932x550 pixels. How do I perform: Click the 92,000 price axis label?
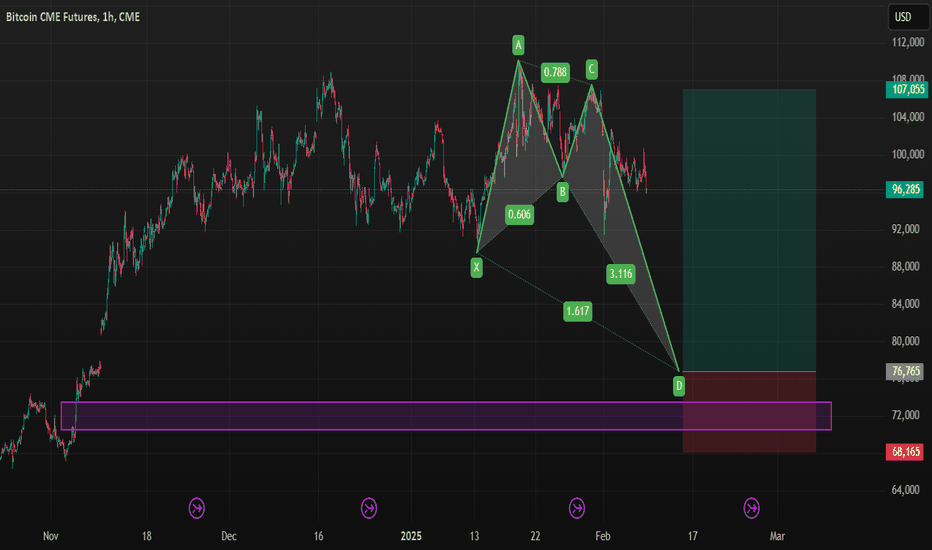[x=905, y=230]
